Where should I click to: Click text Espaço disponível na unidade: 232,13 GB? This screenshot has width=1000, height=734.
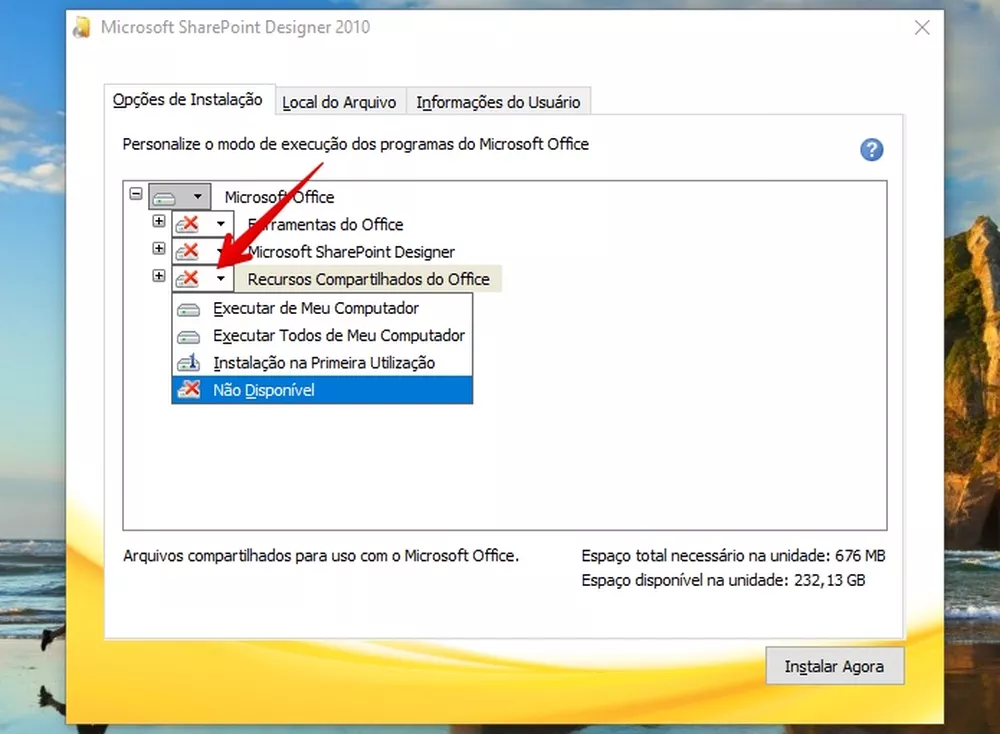pos(723,580)
